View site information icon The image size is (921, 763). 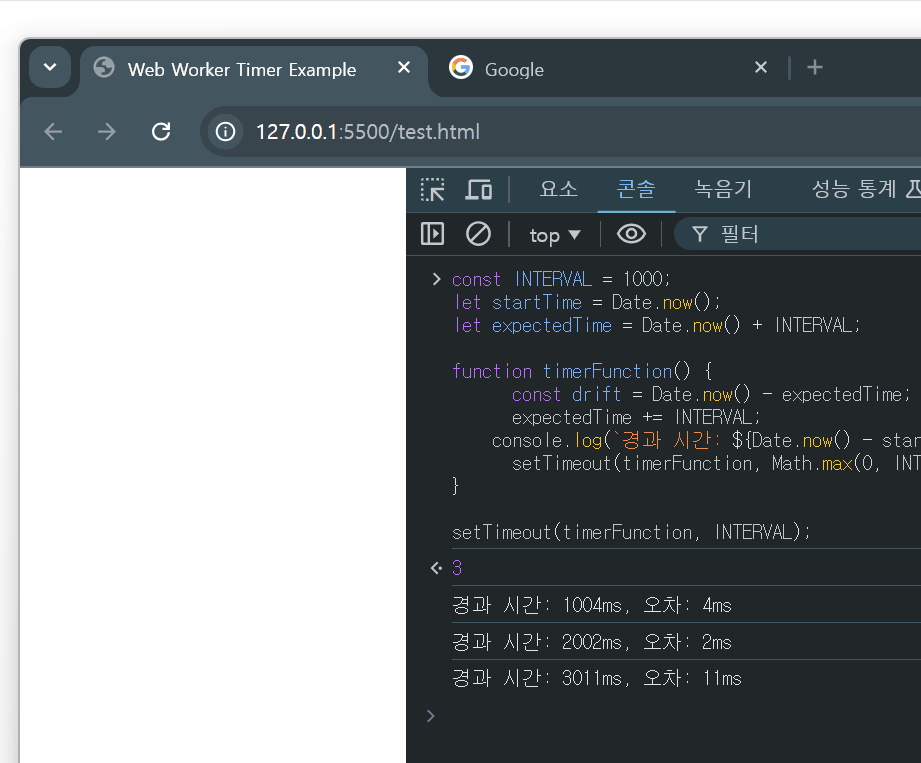tap(226, 132)
